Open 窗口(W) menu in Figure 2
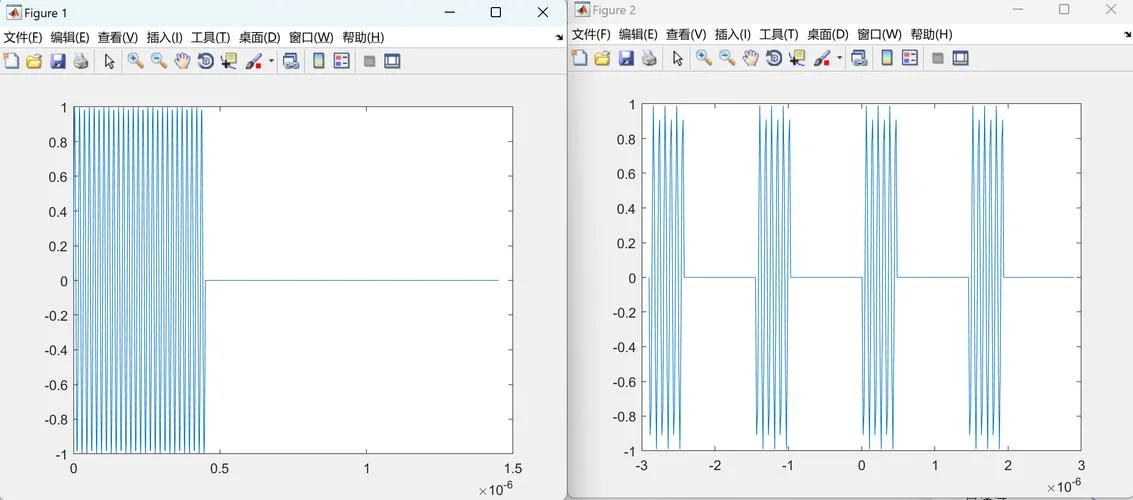The width and height of the screenshot is (1133, 500). (879, 34)
